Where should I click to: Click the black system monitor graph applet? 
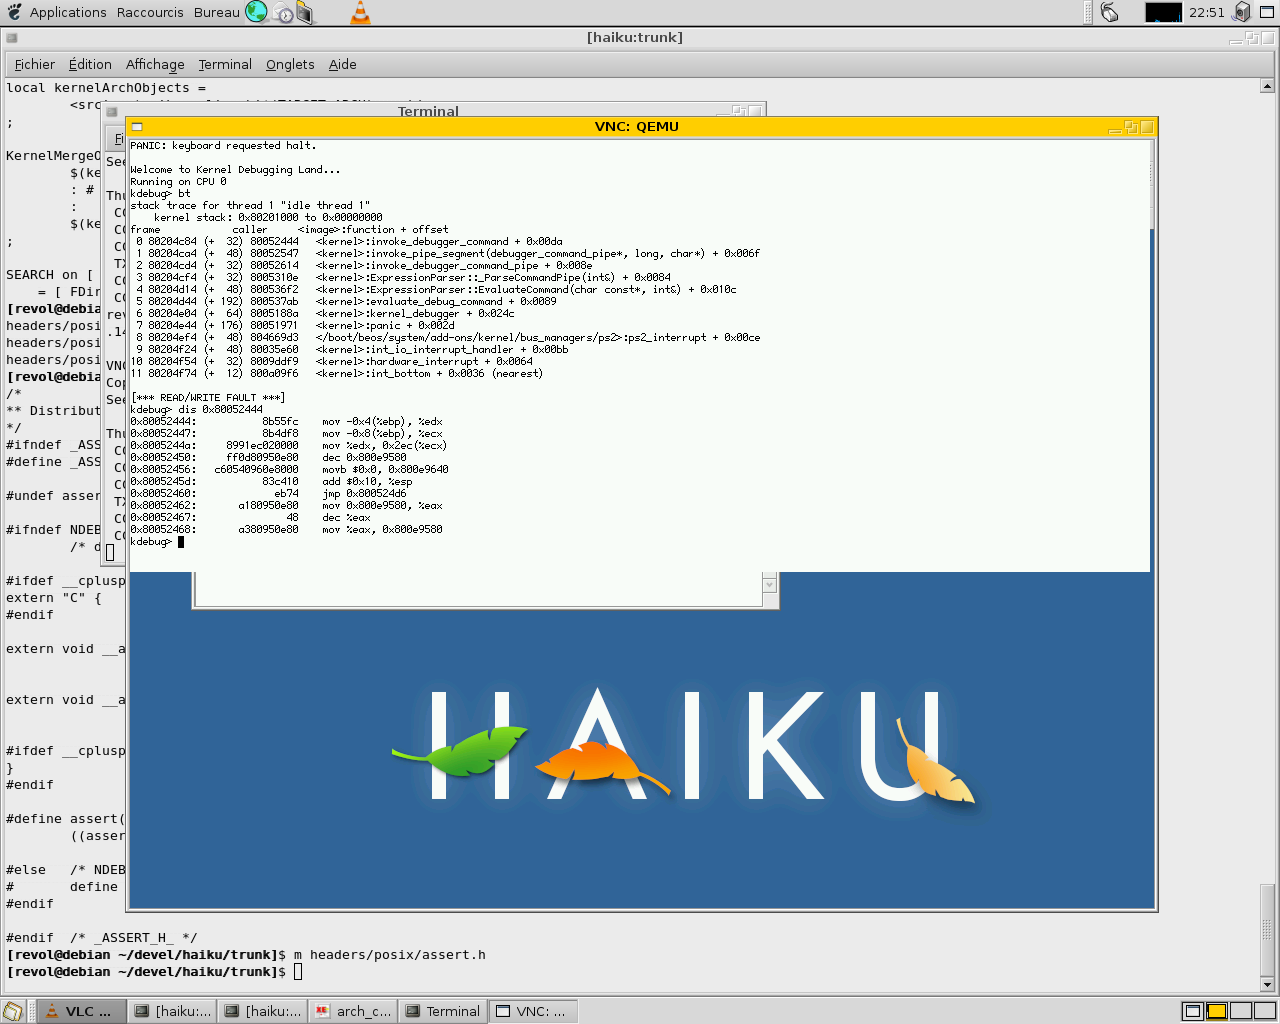1163,12
